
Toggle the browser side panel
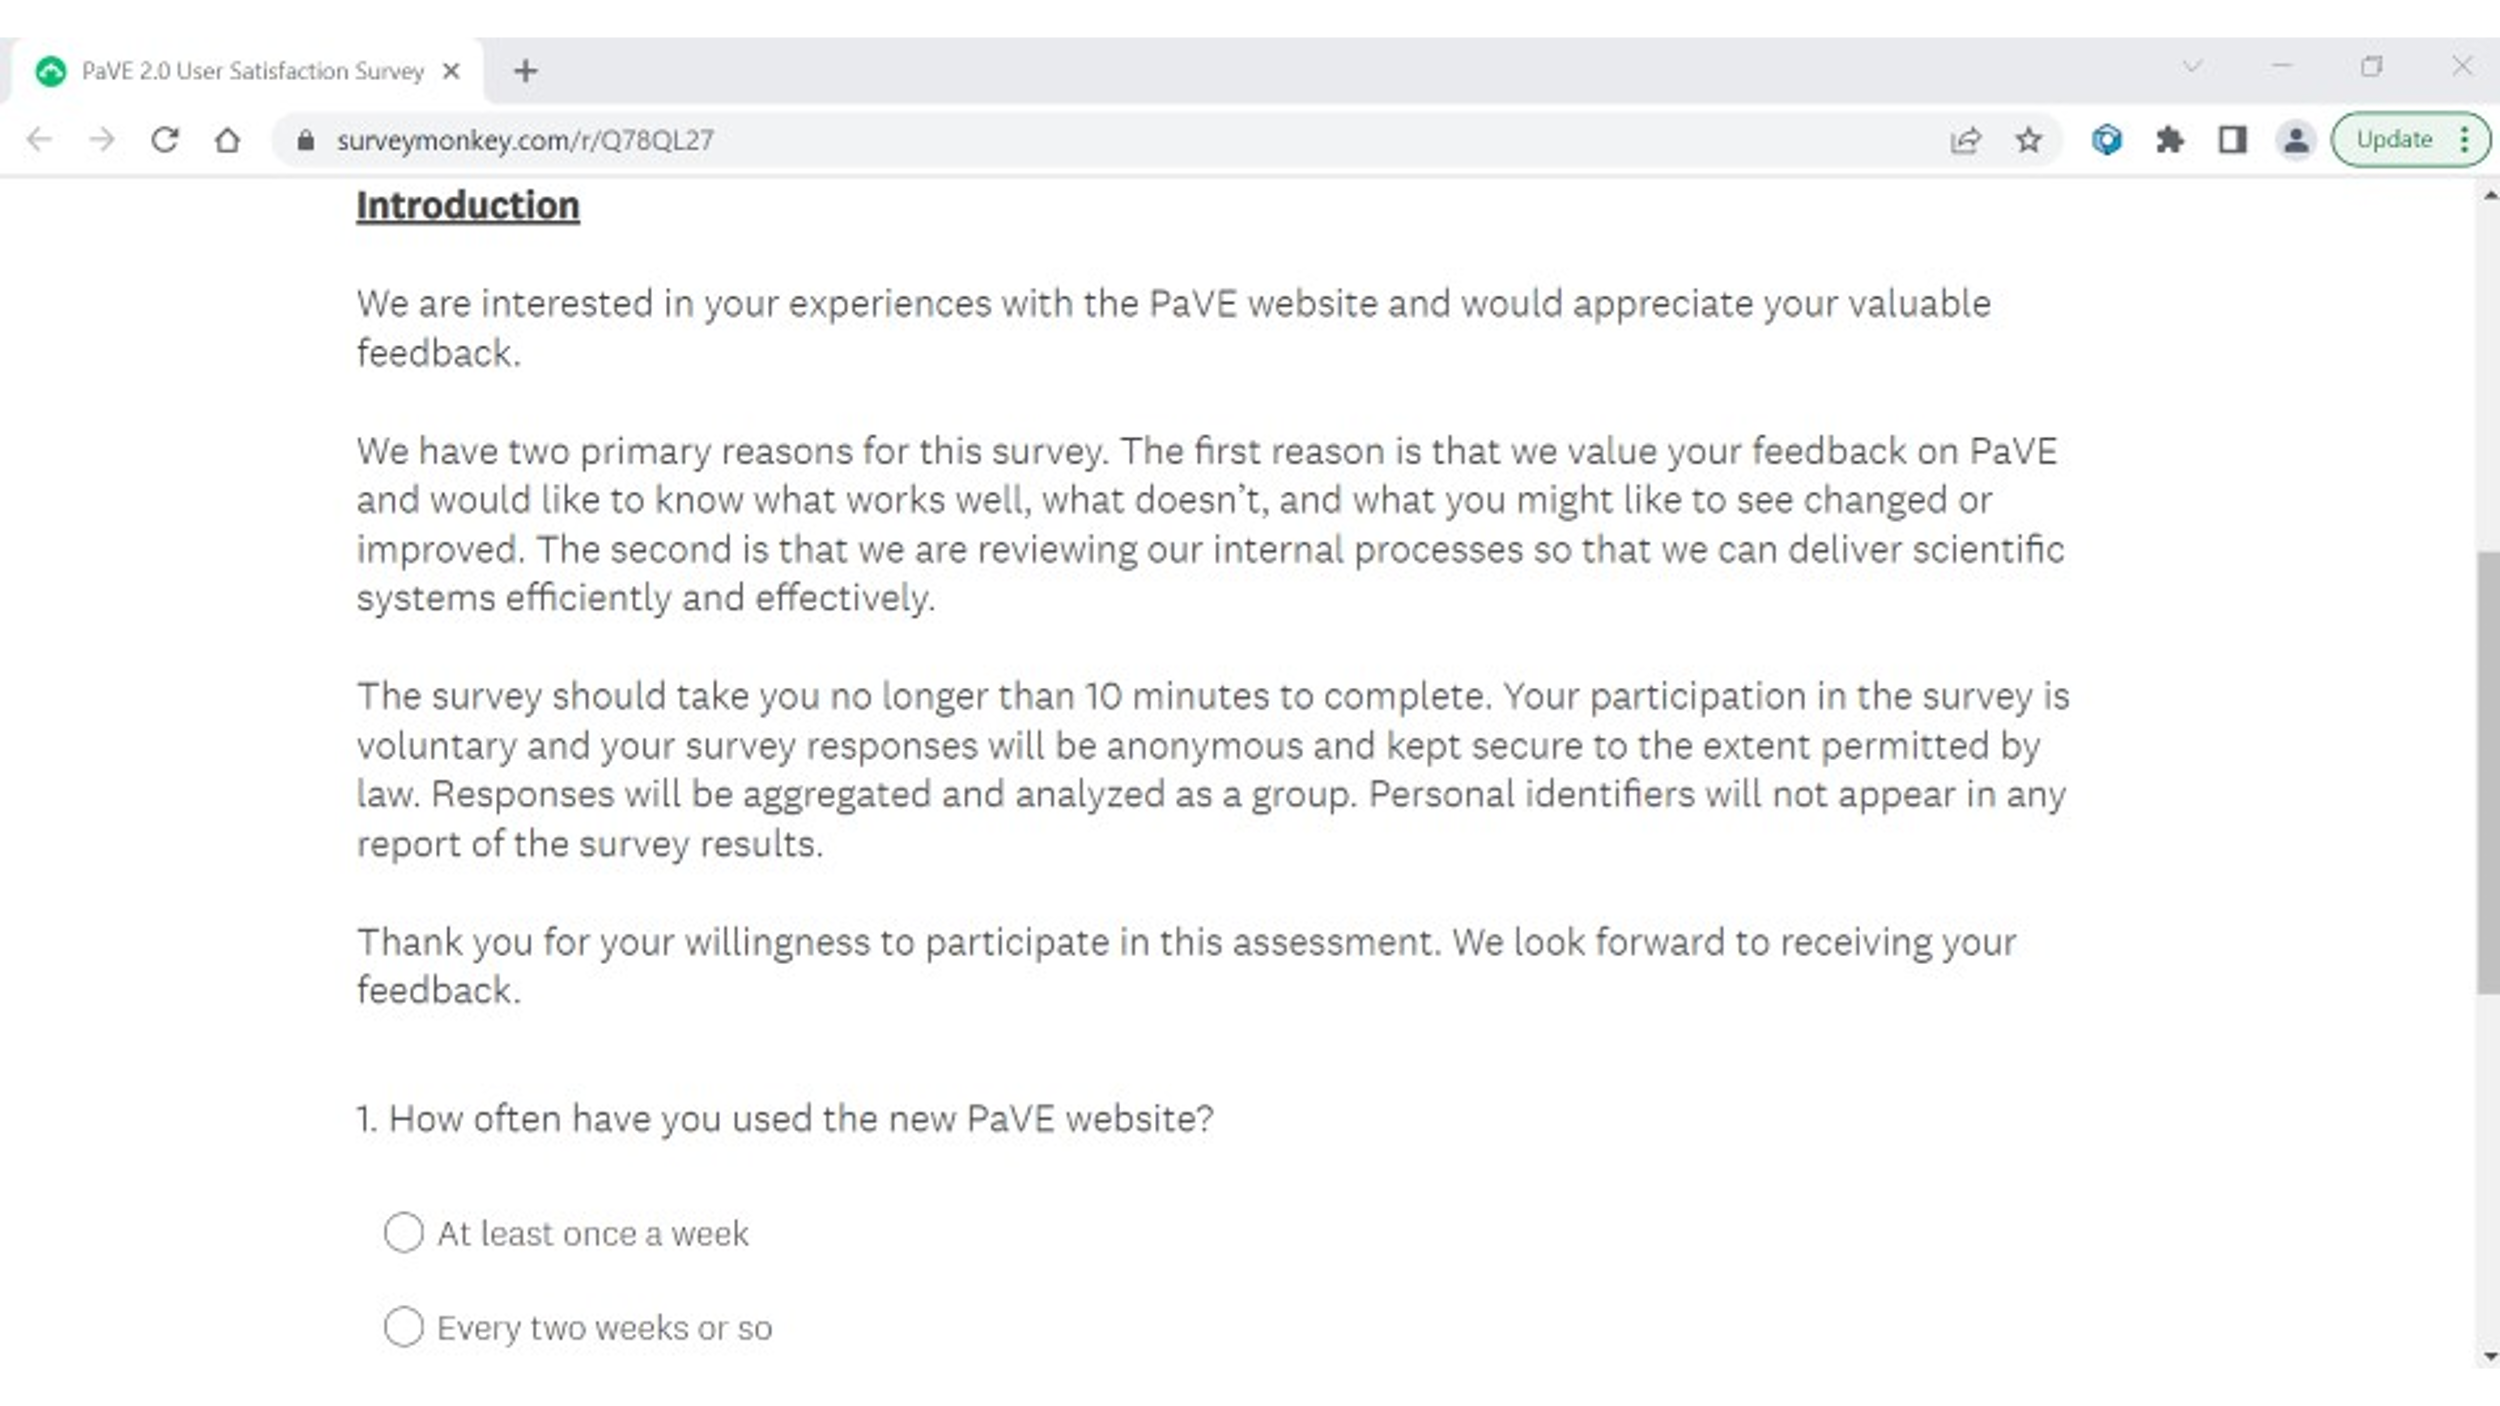tap(2232, 140)
